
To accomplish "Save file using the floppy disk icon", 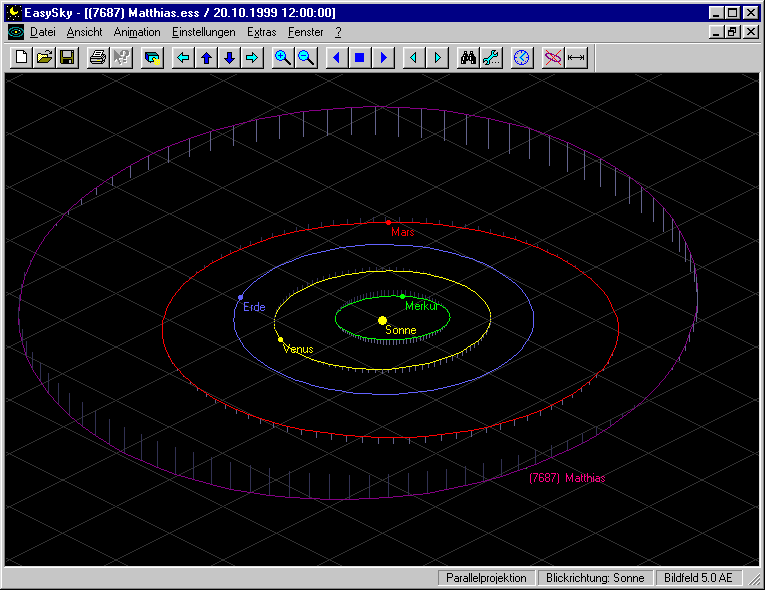I will (67, 58).
